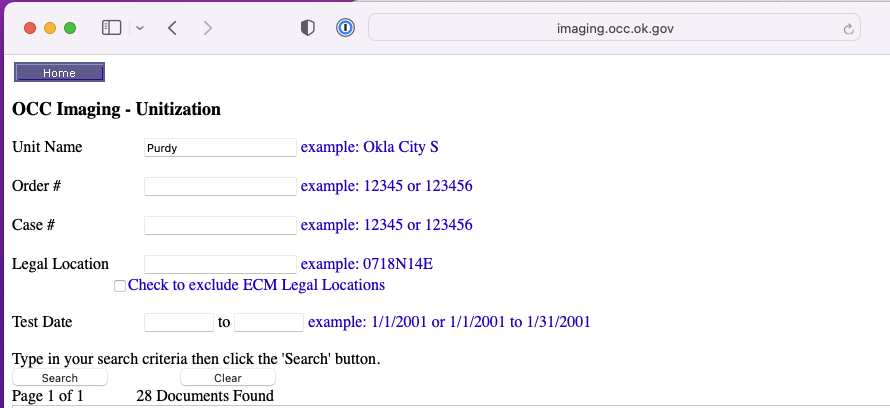Open the 1Password extension icon

point(345,27)
